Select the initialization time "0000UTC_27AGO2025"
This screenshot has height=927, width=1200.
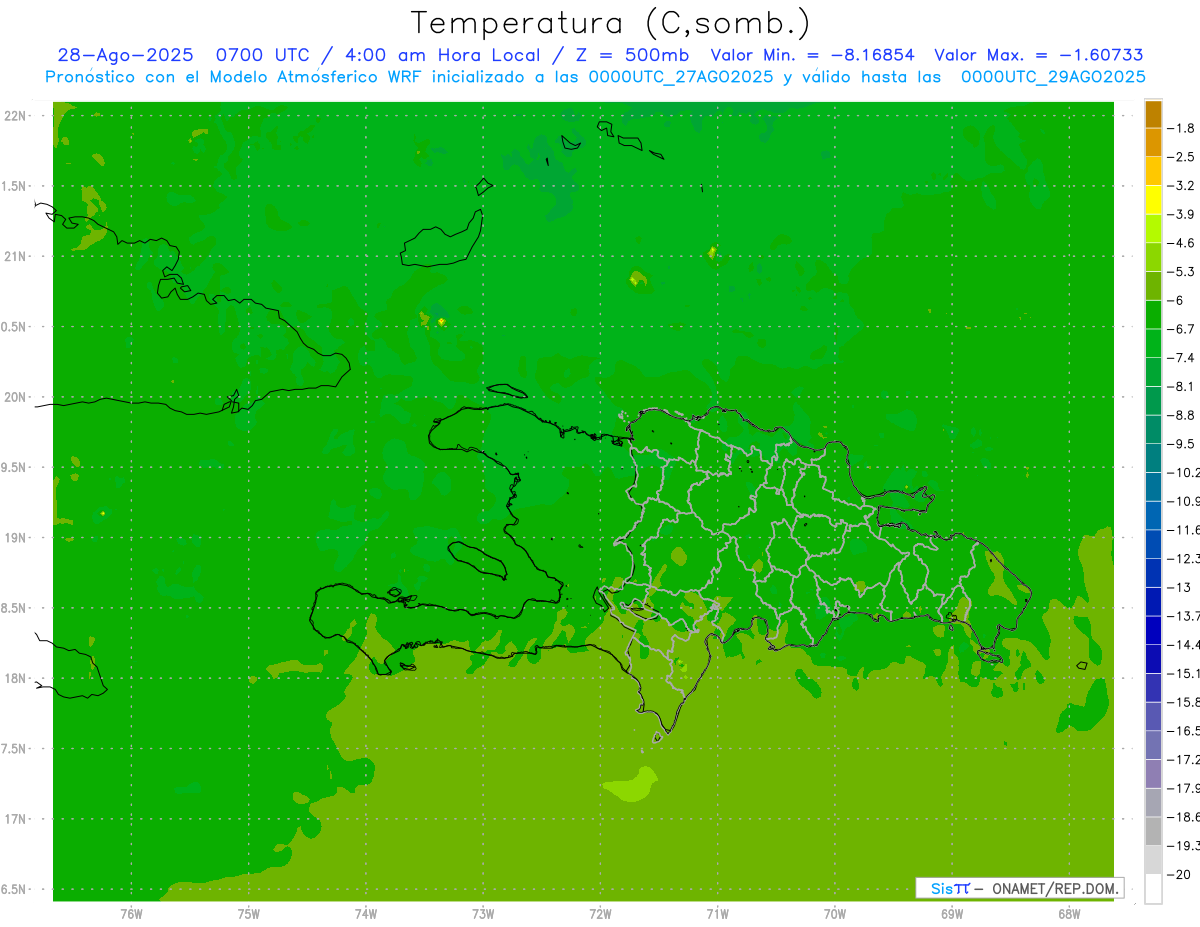(681, 77)
